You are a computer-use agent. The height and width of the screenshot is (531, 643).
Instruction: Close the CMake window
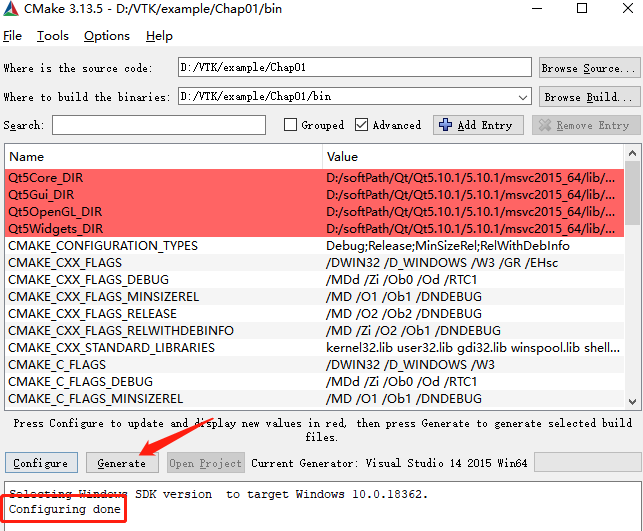(627, 8)
